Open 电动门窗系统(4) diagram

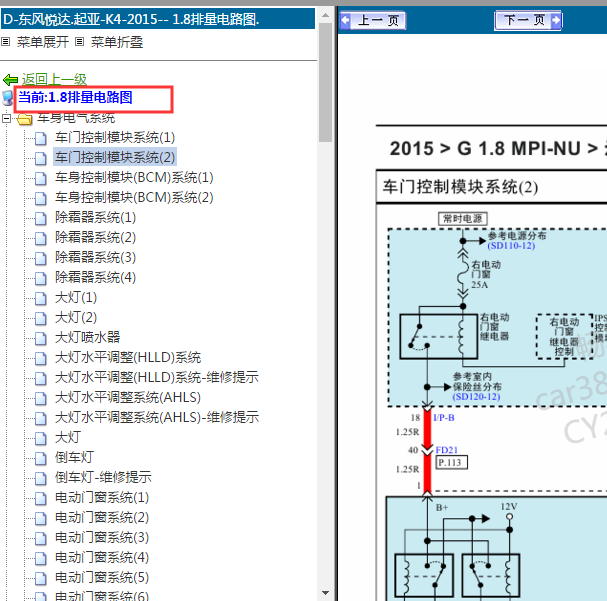[102, 558]
